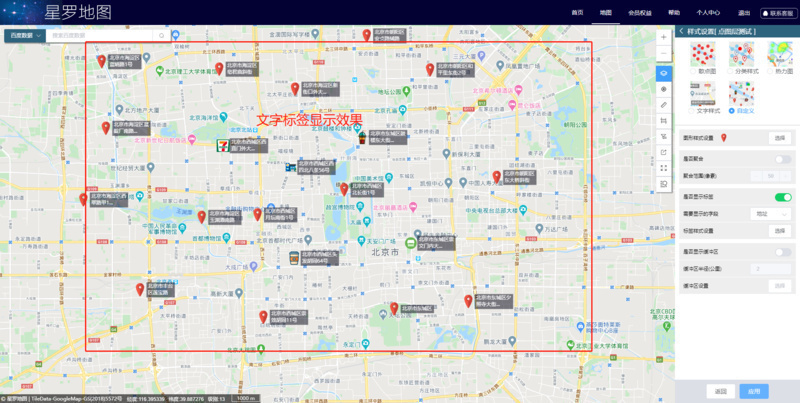Select the crop/frame selection tool
Image resolution: width=800 pixels, height=403 pixels.
coord(664,120)
